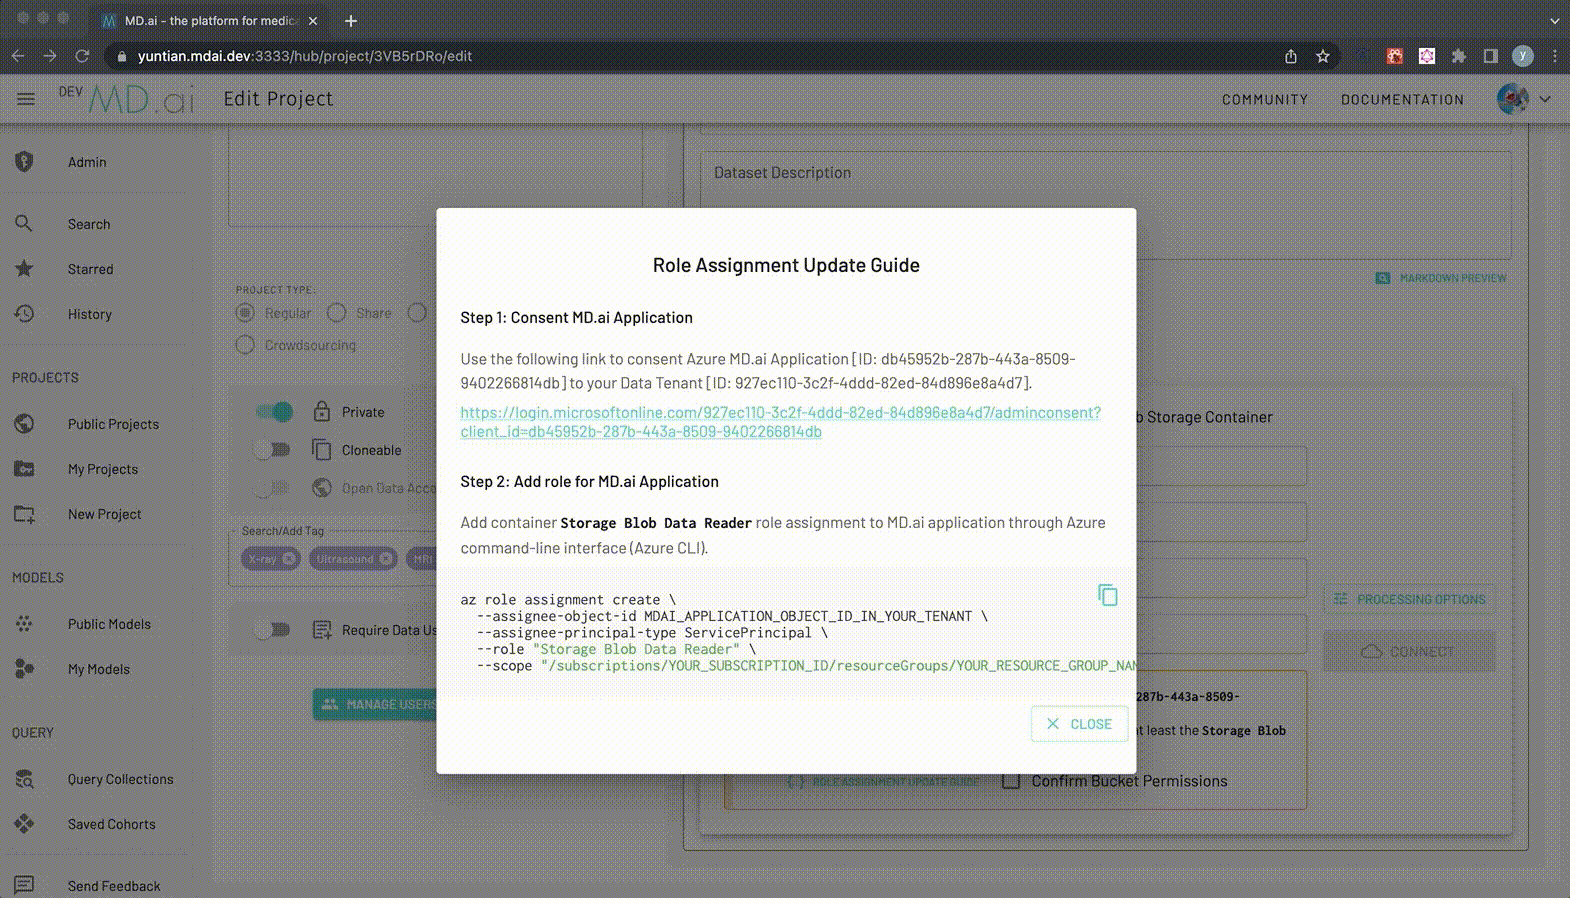Open My Models page
This screenshot has height=898, width=1570.
98,669
